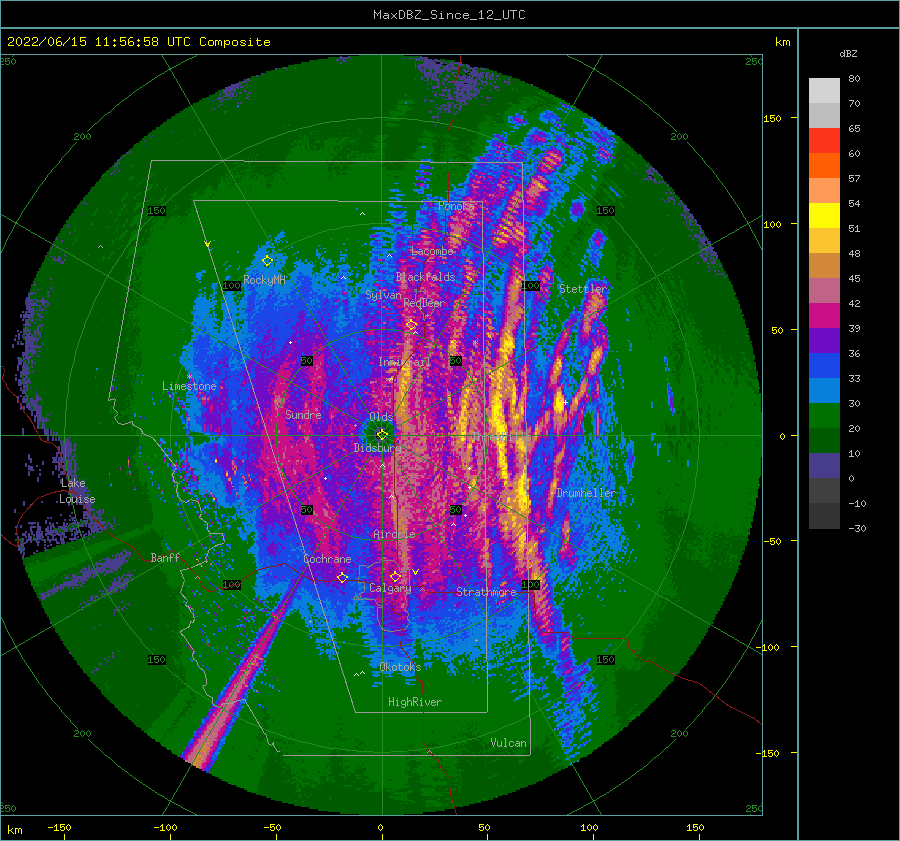Viewport: 900px width, 841px height.
Task: Select the Okotoks label
Action: 400,667
